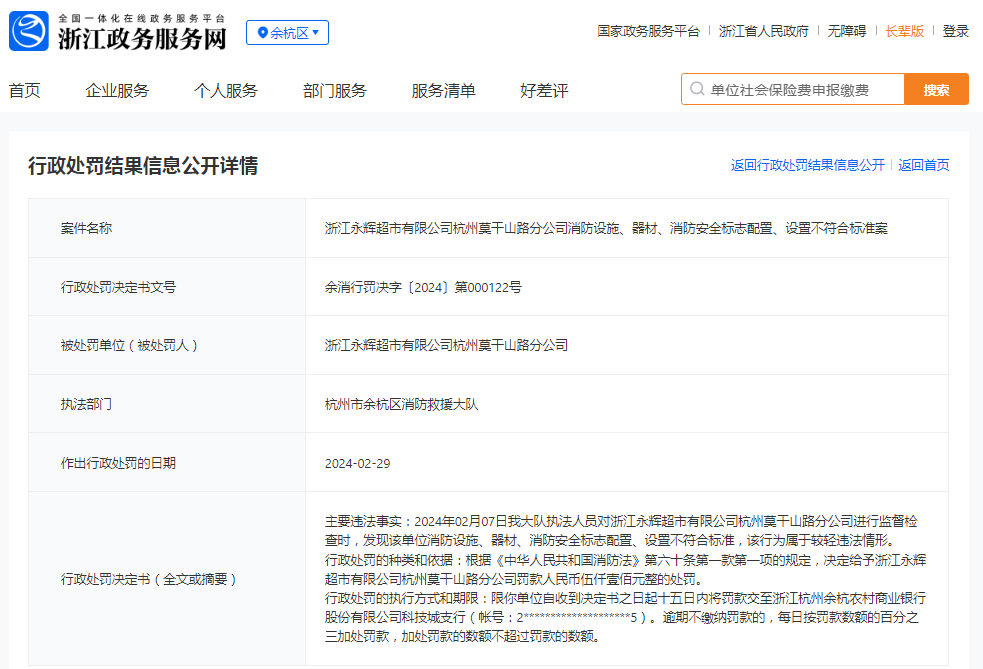Click the 无障碍 accessibility link
This screenshot has height=669, width=983.
pyautogui.click(x=846, y=31)
